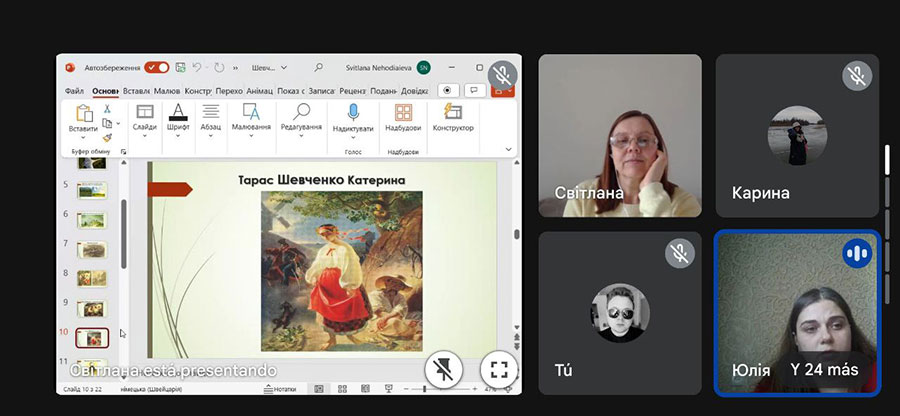Viewport: 900px width, 416px height.
Task: Switch to the Переходи ribbon tab
Action: 229,91
